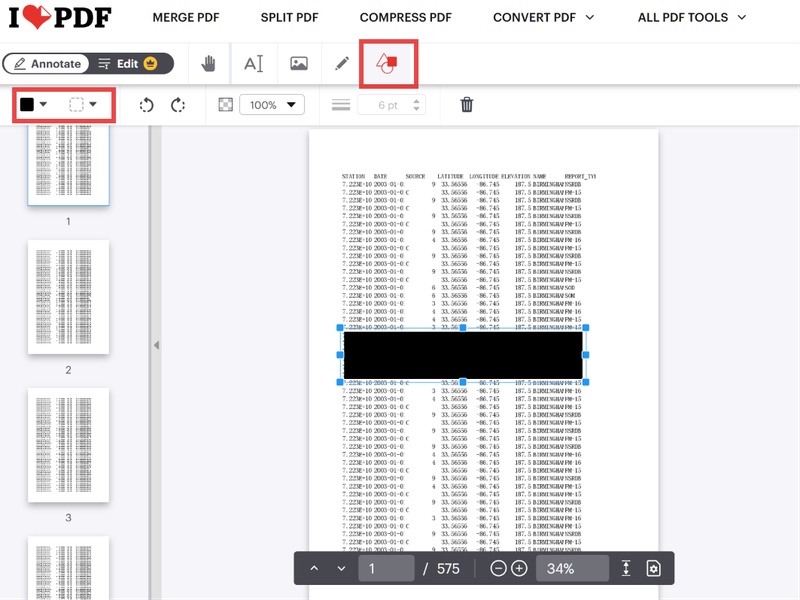The image size is (800, 600).
Task: Select the shapes tool
Action: [x=387, y=64]
